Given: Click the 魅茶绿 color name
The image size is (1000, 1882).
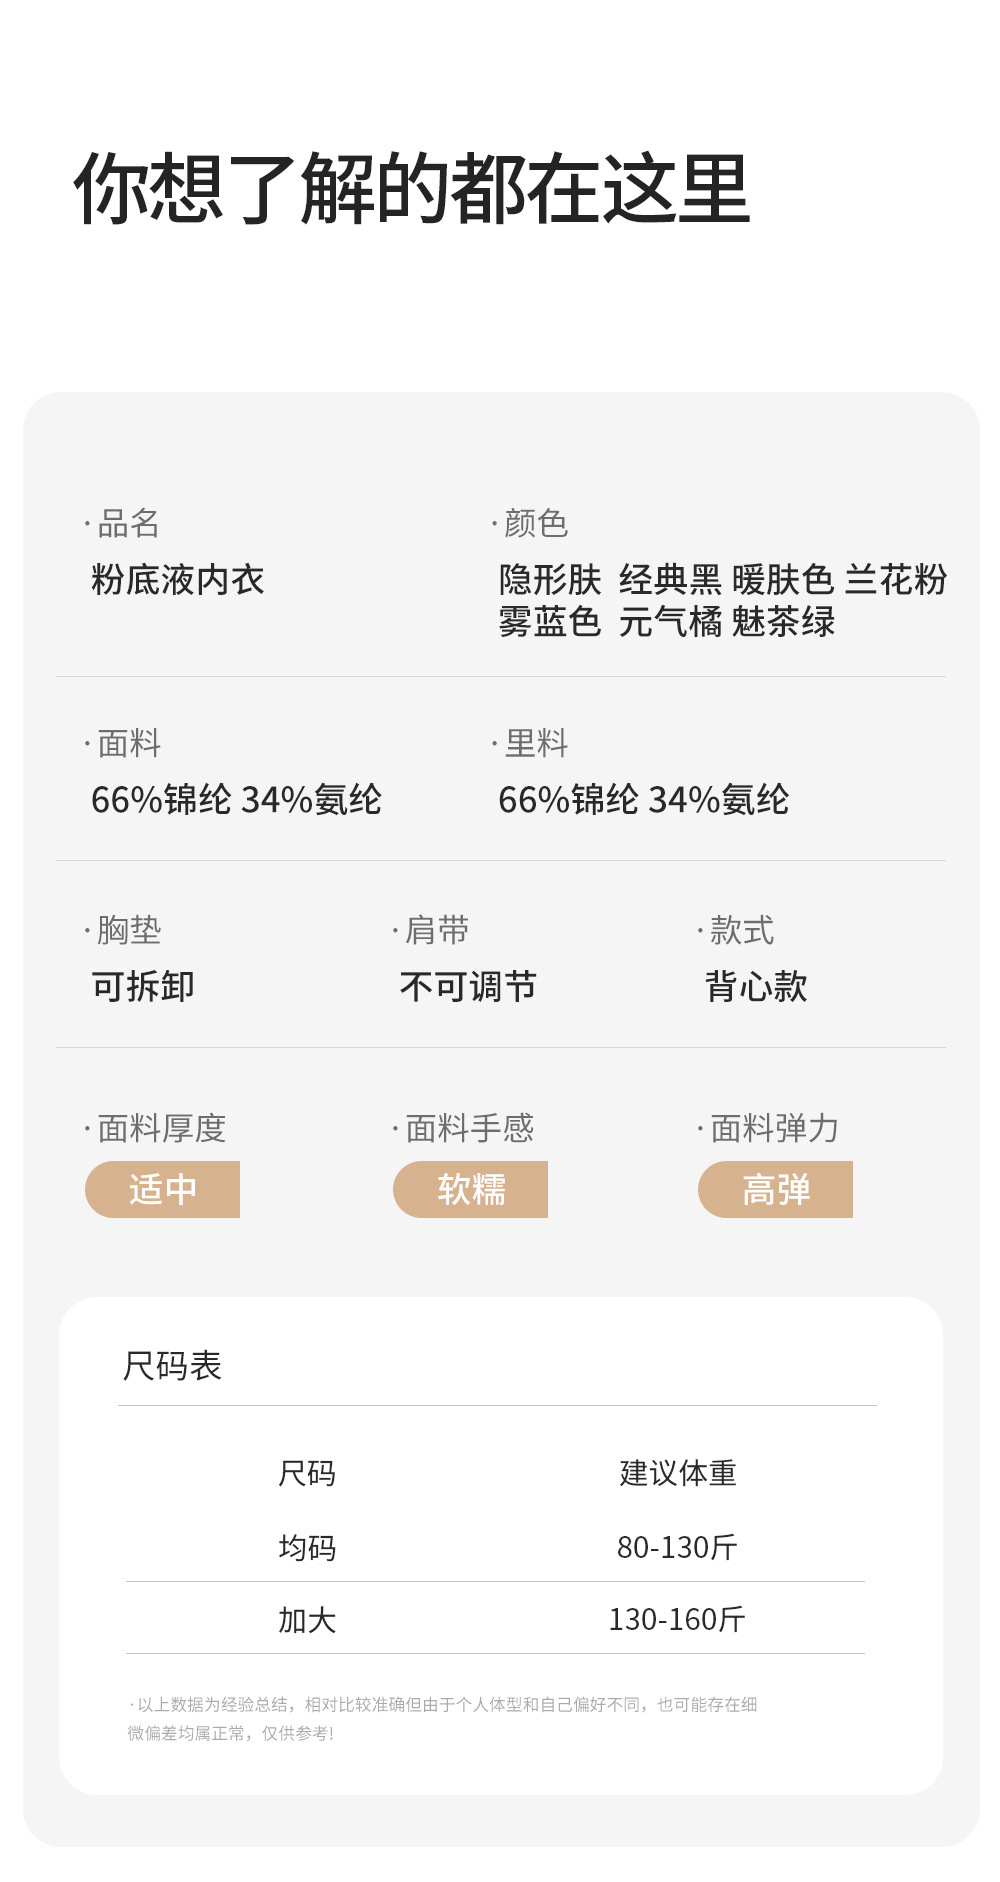Looking at the screenshot, I should (782, 622).
